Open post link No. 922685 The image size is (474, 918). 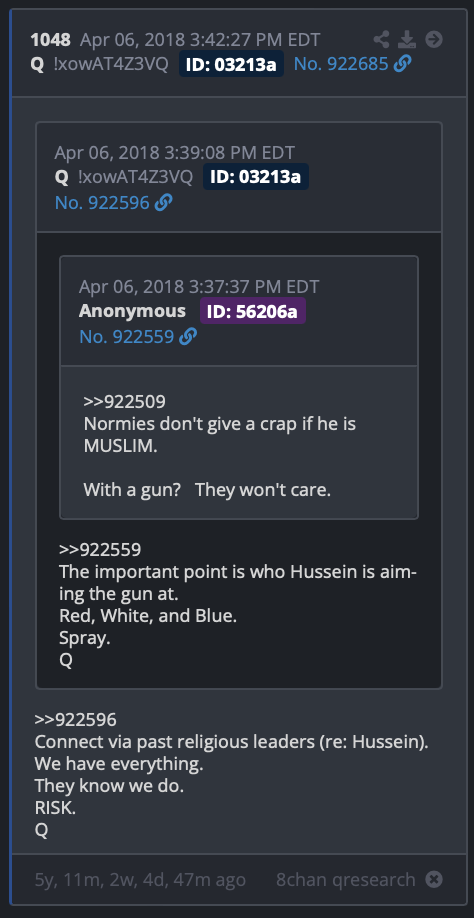341,64
